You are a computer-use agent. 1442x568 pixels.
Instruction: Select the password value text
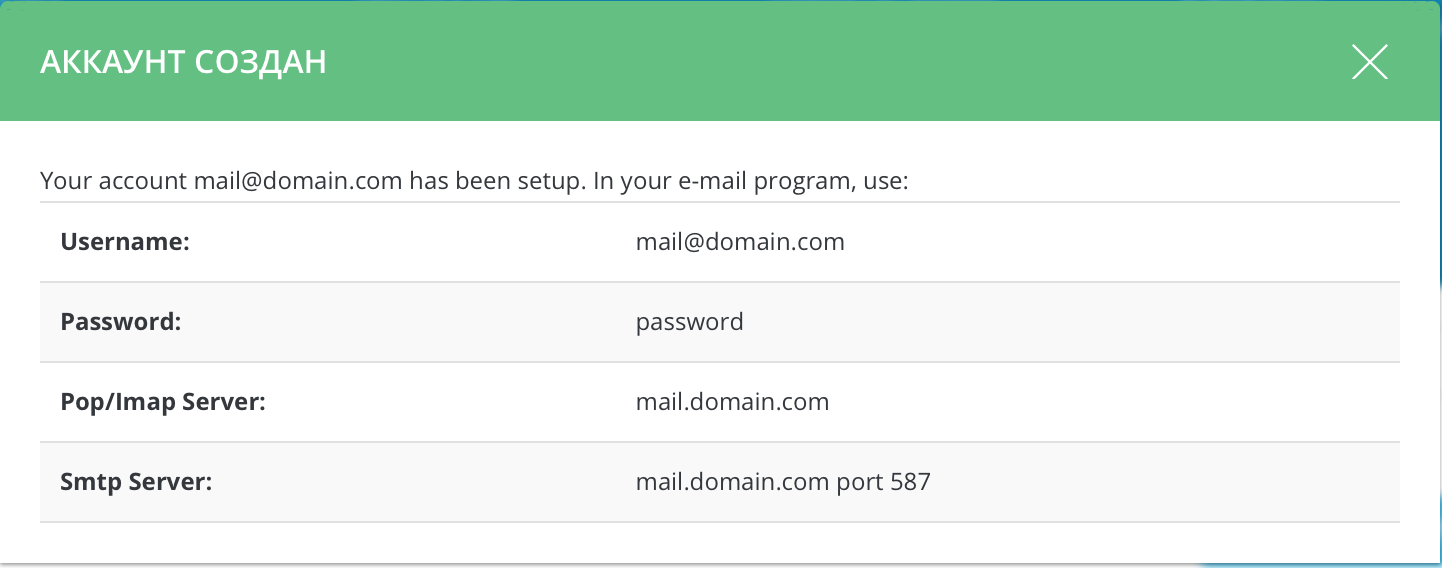pos(689,322)
